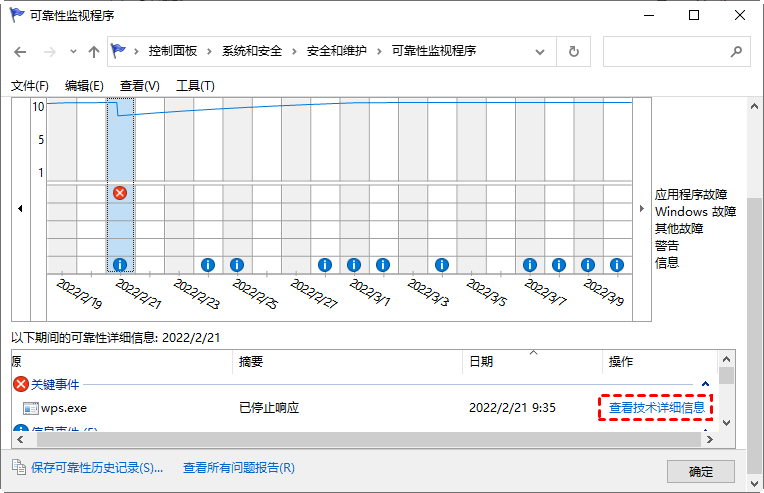
Task: Collapse the 关键事件 section
Action: tap(706, 383)
